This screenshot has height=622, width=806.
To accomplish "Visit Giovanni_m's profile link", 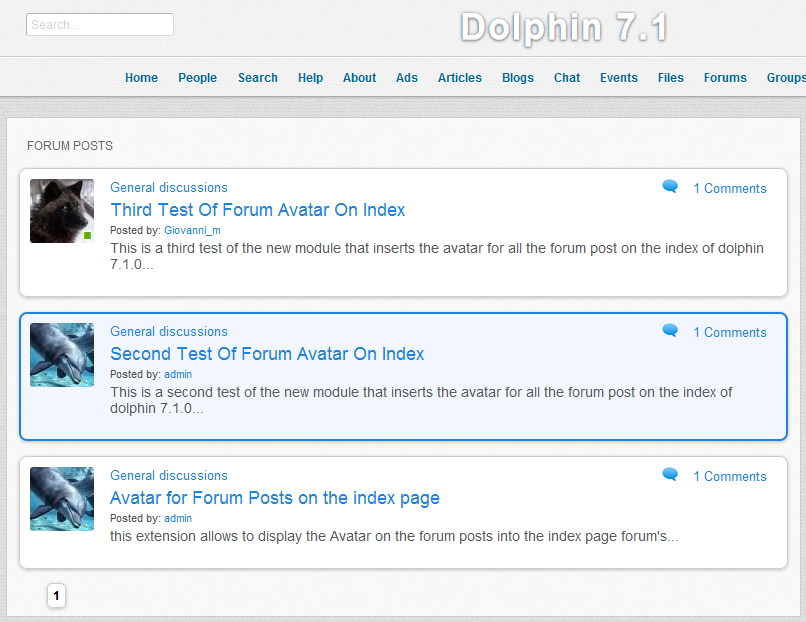I will (x=192, y=231).
